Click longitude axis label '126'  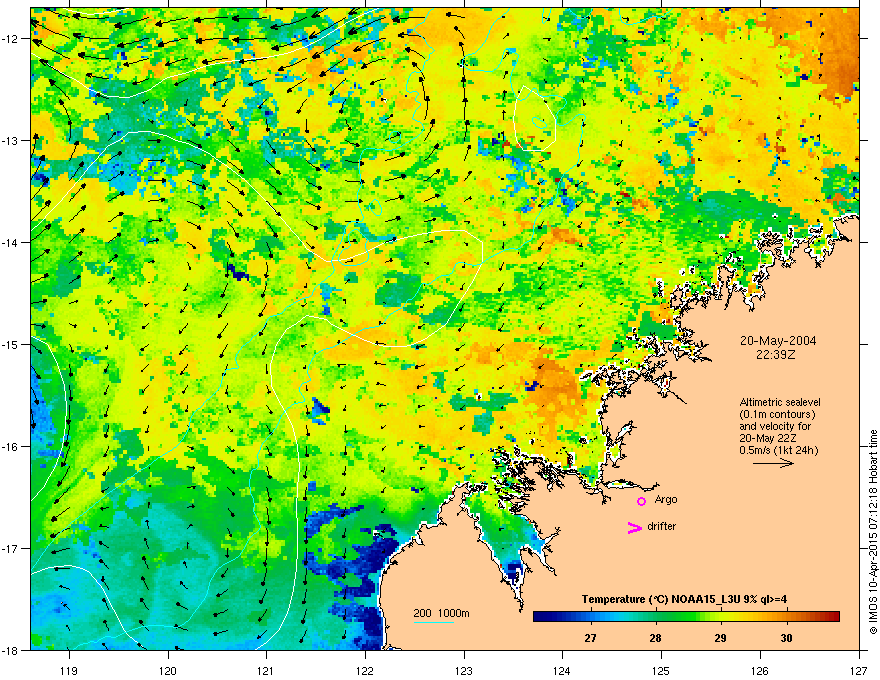coord(760,671)
